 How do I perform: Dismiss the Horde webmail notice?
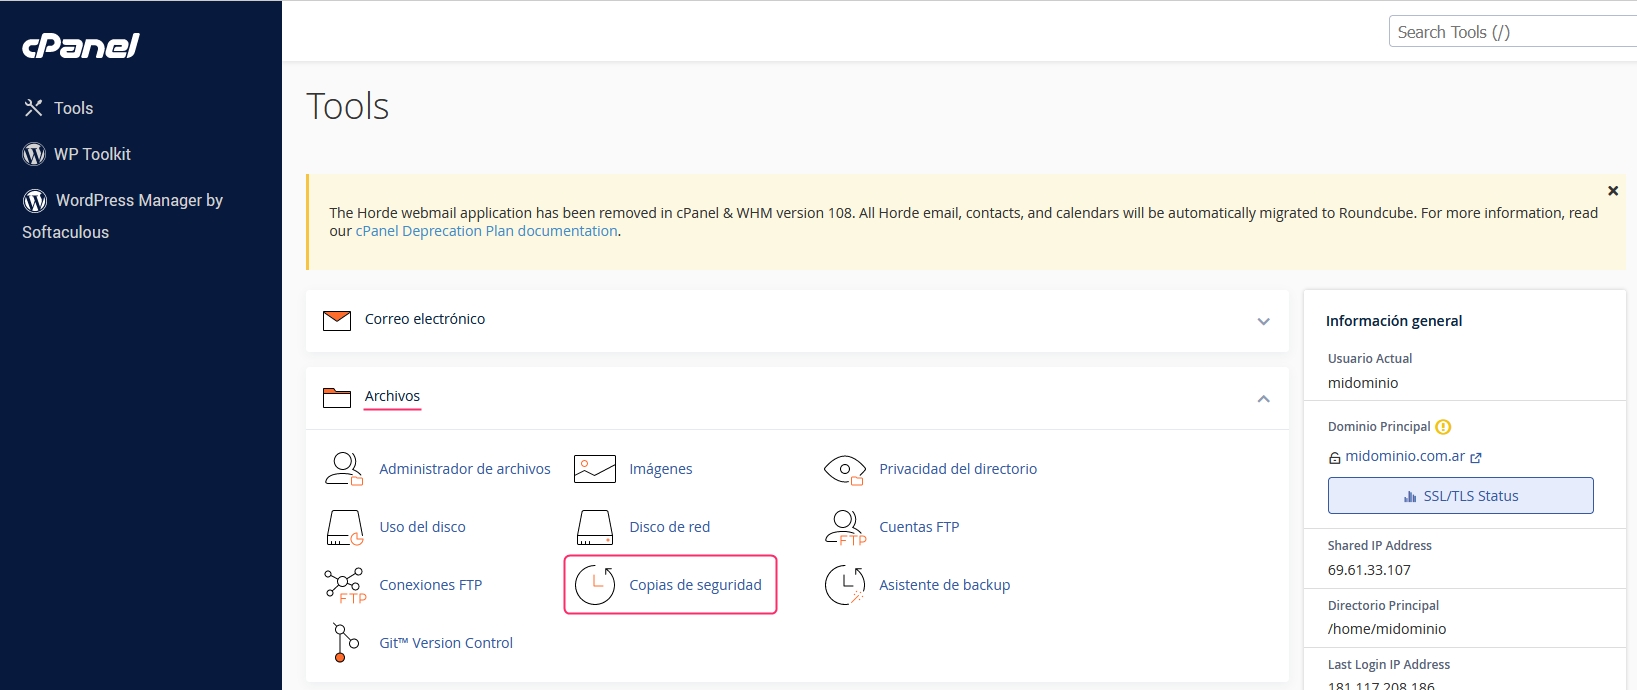(x=1612, y=191)
